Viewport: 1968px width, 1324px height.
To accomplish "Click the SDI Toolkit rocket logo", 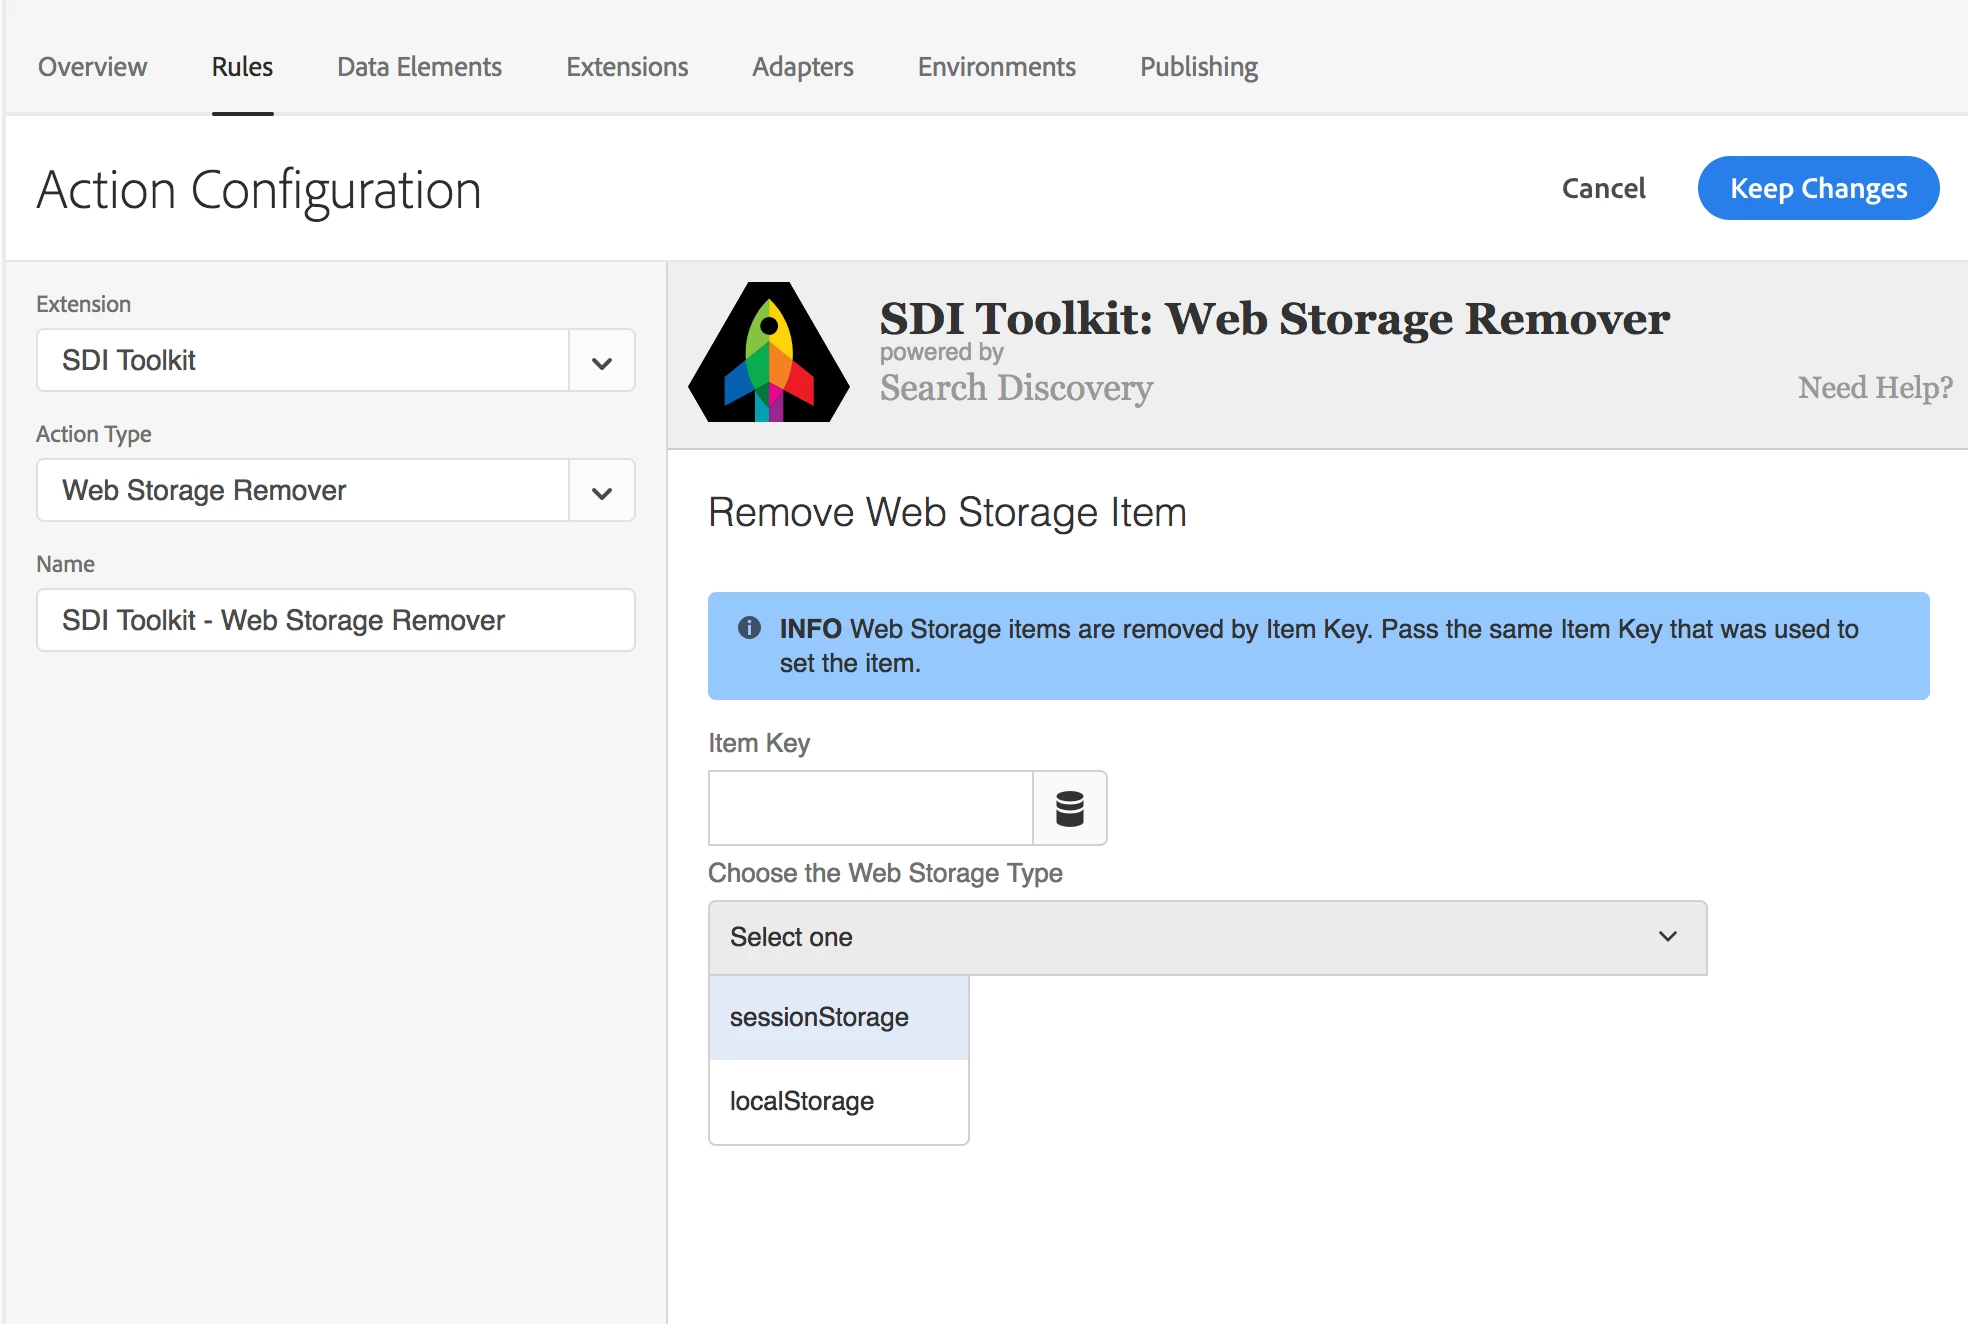I will tap(768, 353).
